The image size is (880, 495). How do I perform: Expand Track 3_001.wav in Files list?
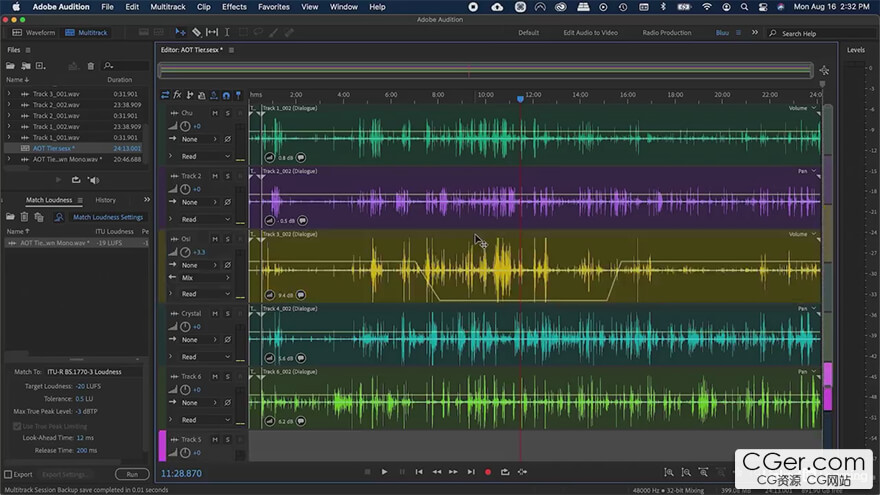tap(8, 94)
